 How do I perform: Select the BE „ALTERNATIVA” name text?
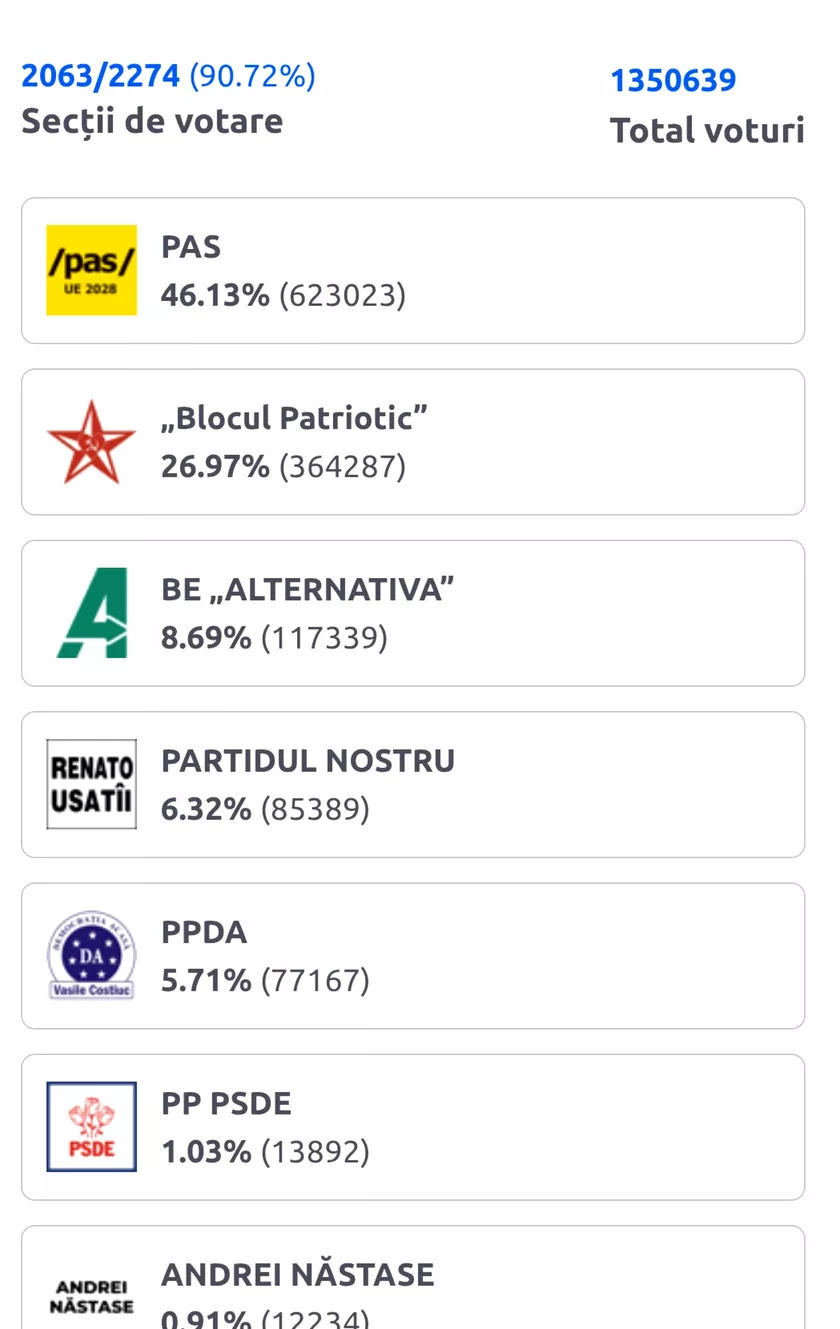(x=308, y=590)
